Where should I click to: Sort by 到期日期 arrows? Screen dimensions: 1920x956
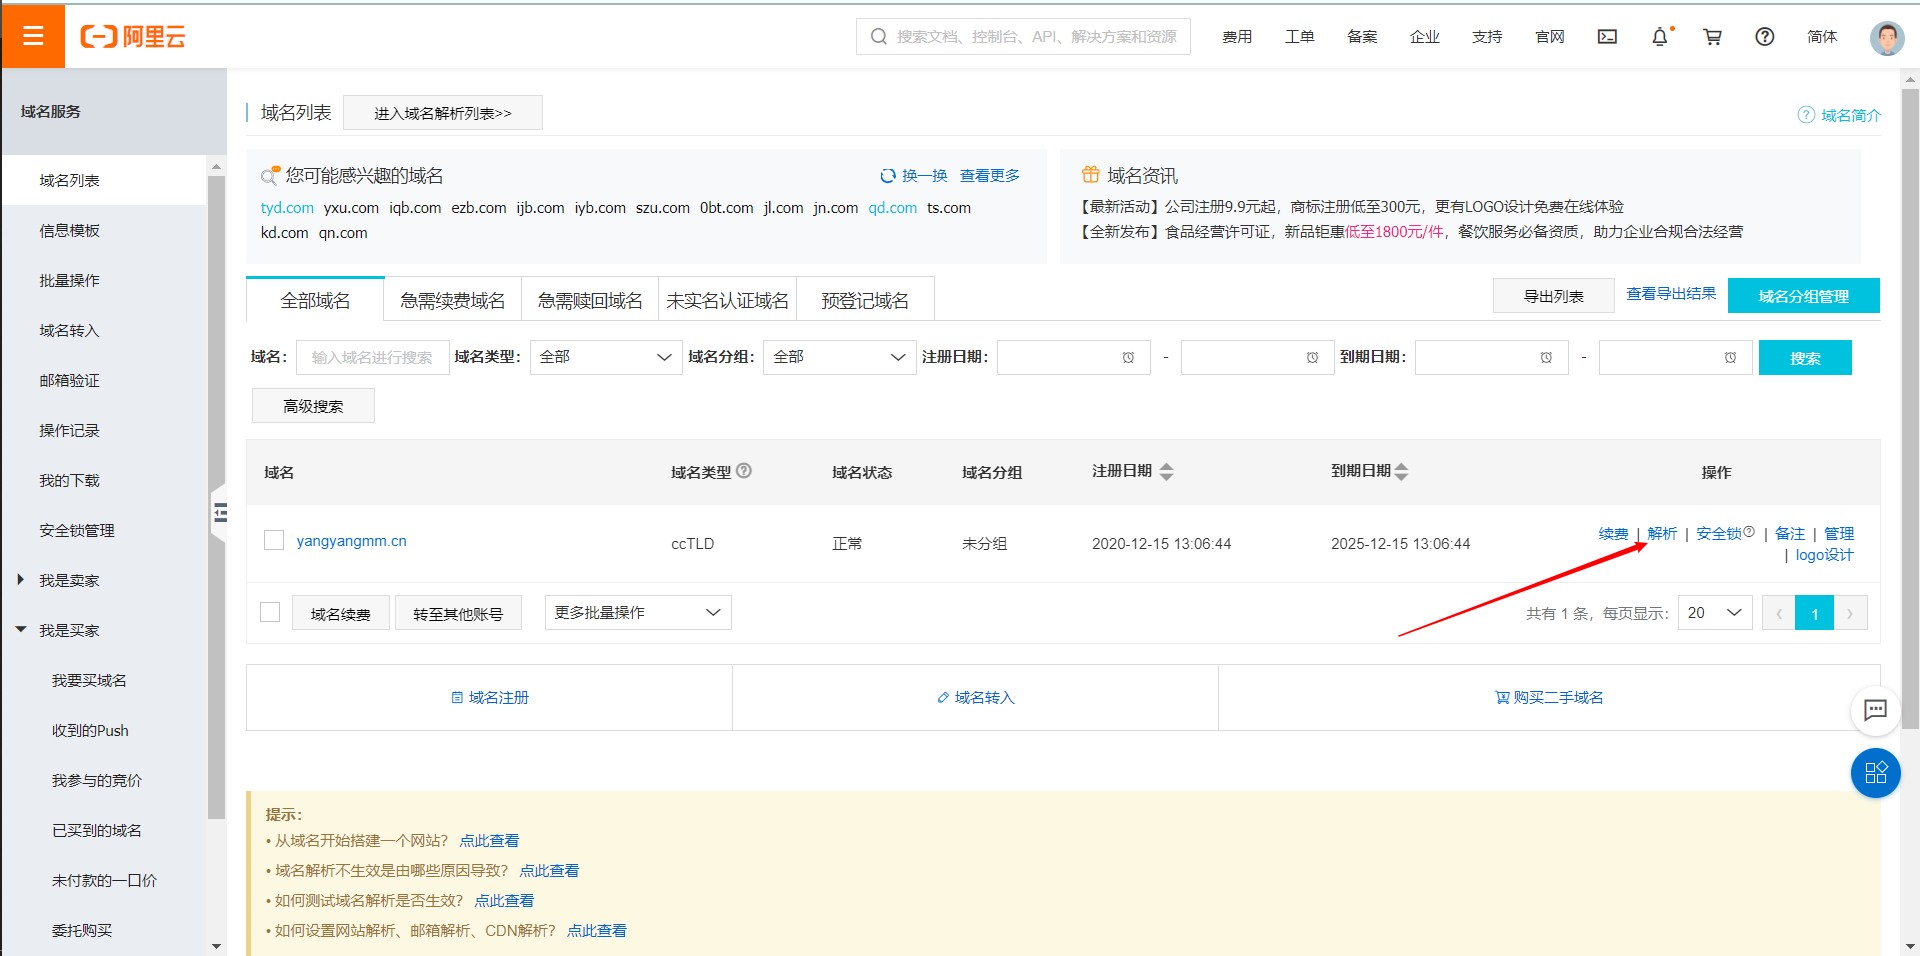[1401, 472]
